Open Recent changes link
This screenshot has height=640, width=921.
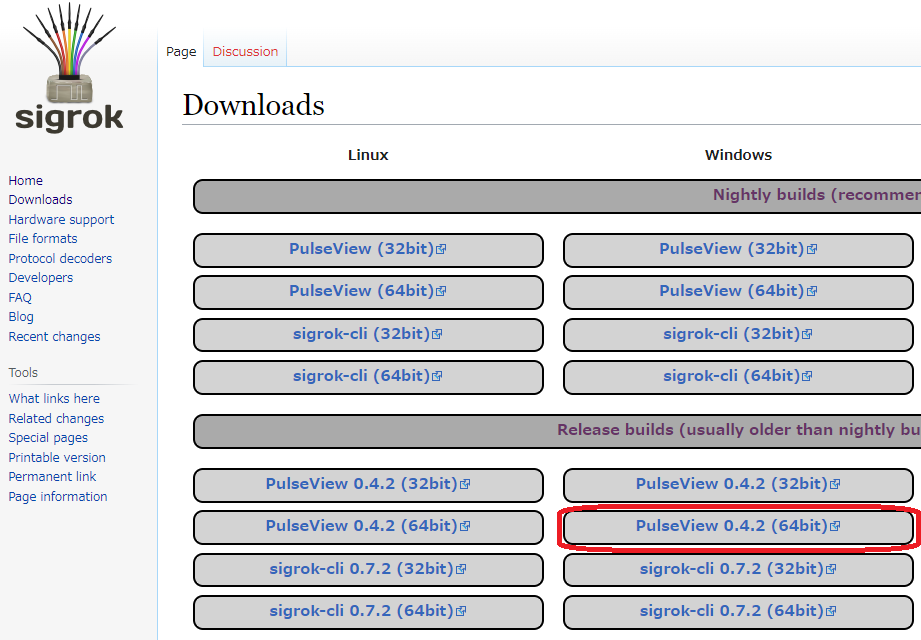coord(54,337)
